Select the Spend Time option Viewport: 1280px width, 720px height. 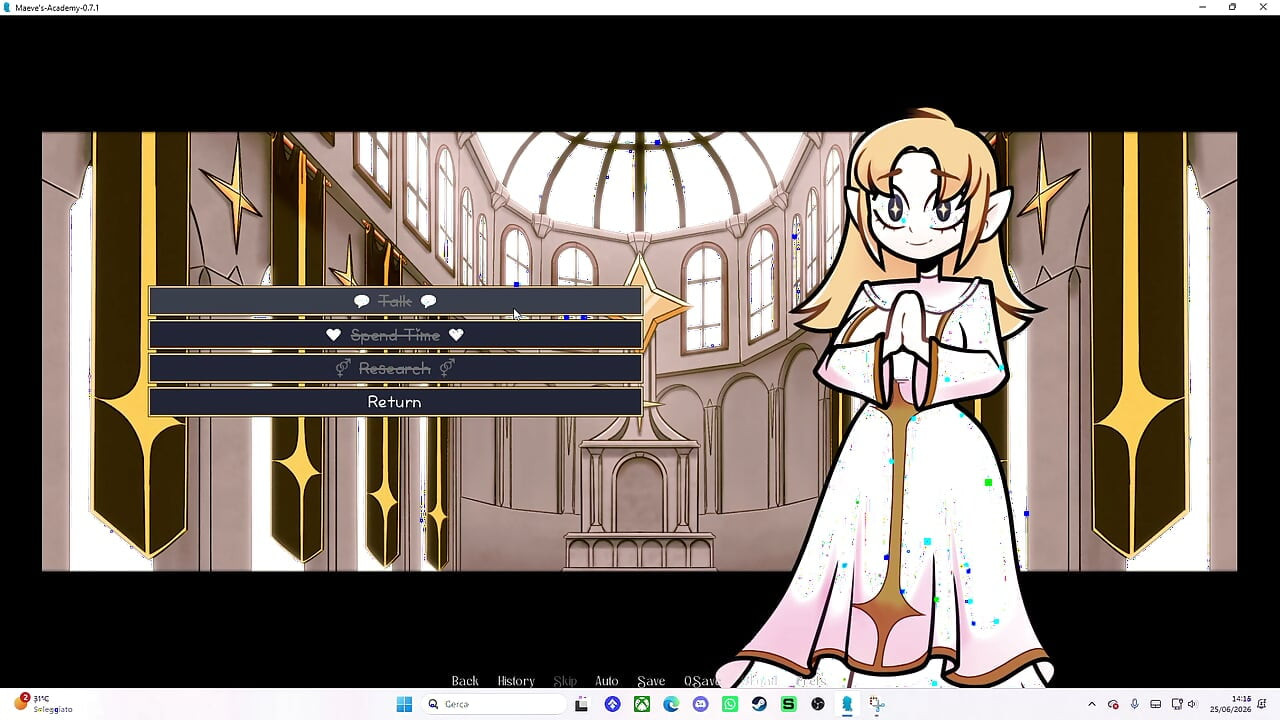pos(395,335)
